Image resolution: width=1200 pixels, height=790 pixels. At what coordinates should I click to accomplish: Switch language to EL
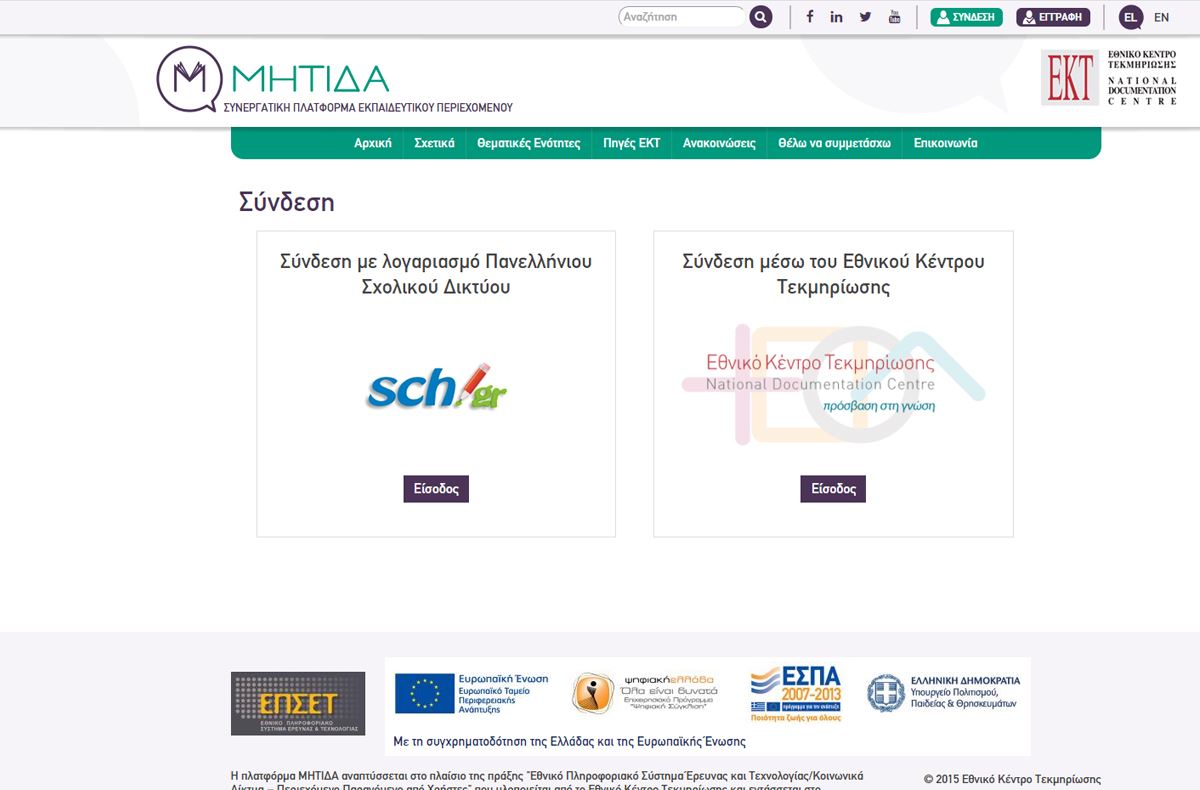click(x=1130, y=17)
